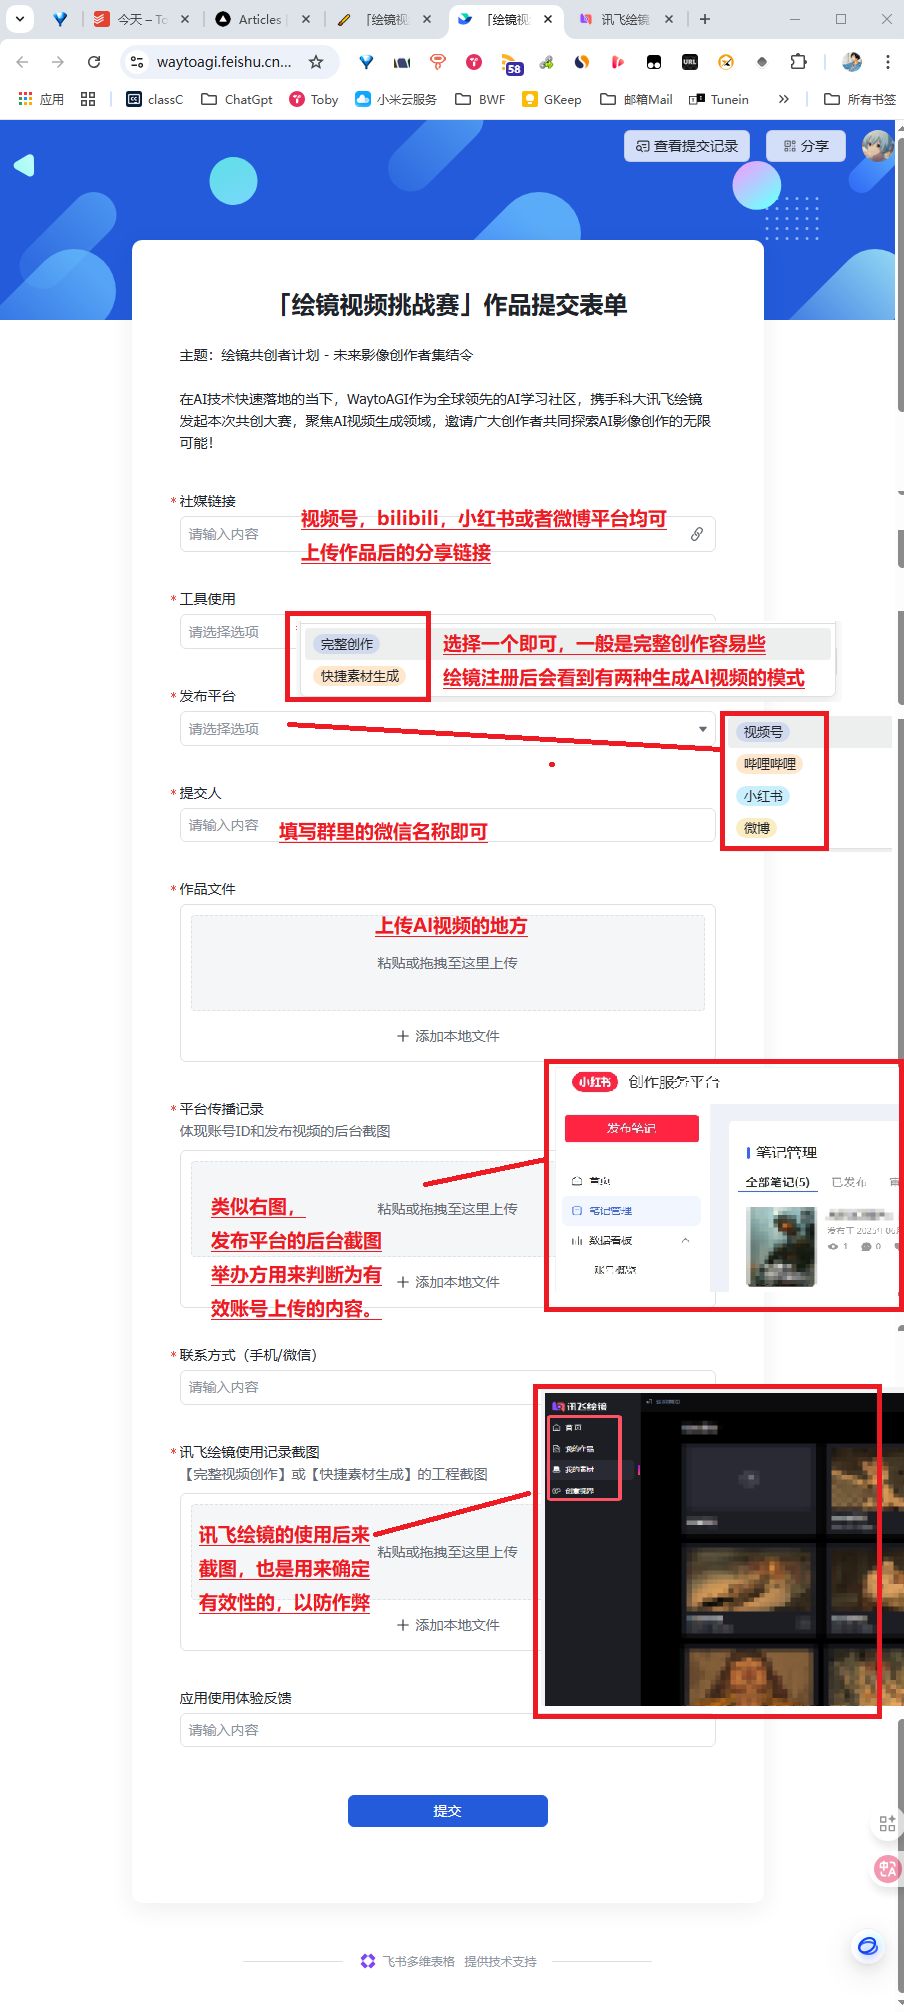The height and width of the screenshot is (2012, 904).
Task: Close the 讯飞绘镜 tab
Action: tap(669, 19)
